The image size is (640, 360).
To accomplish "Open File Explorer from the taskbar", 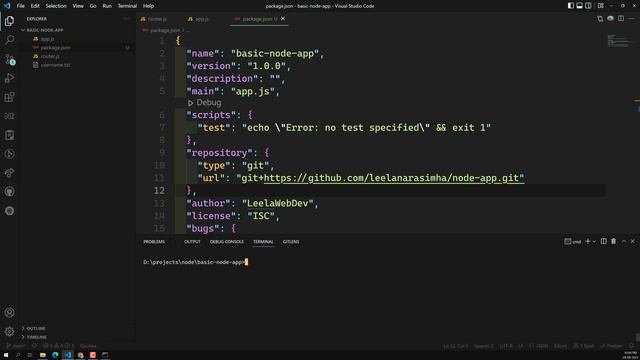I will tap(42, 355).
